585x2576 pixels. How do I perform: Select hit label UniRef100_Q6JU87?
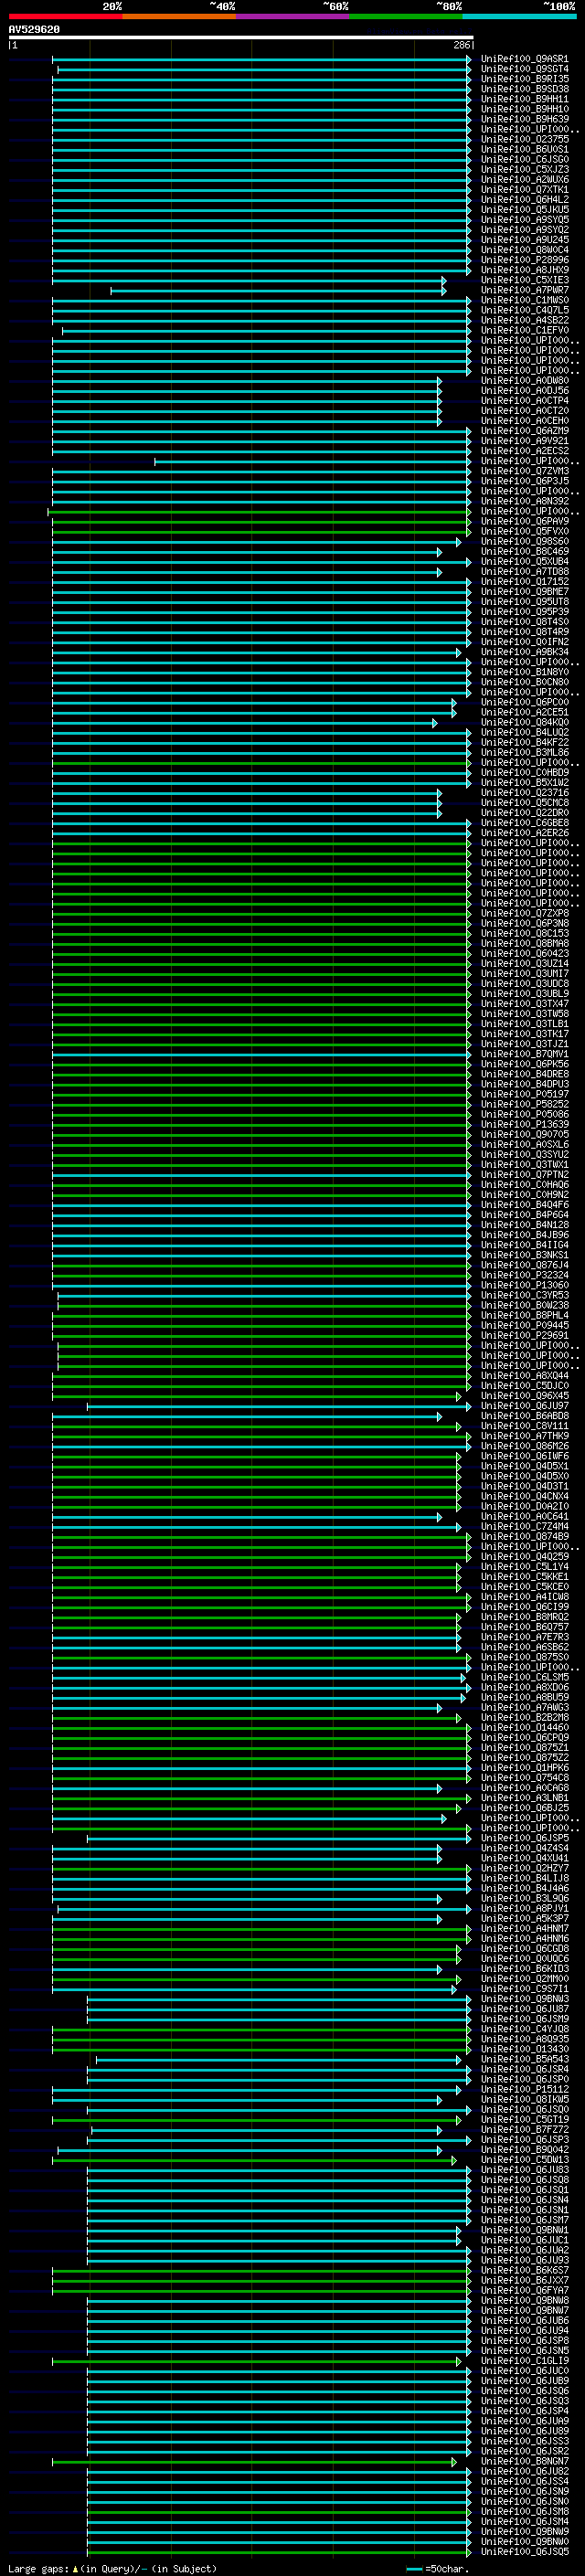click(525, 2009)
